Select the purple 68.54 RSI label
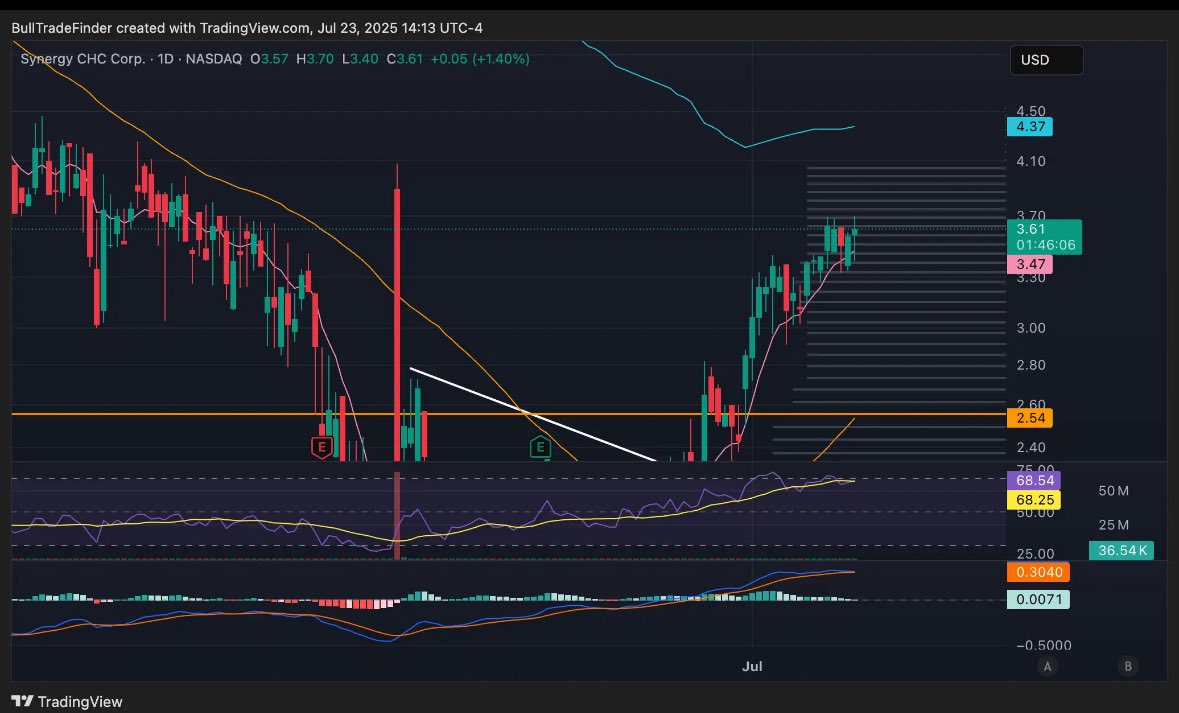1179x713 pixels. [1034, 480]
